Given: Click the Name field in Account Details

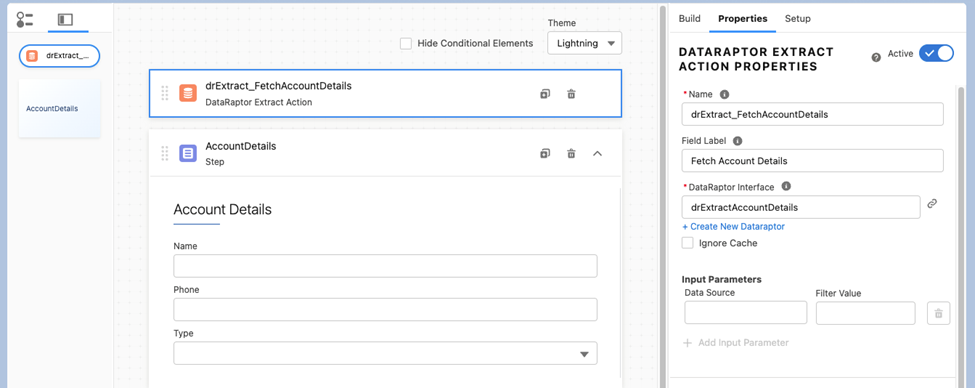Looking at the screenshot, I should coord(385,266).
